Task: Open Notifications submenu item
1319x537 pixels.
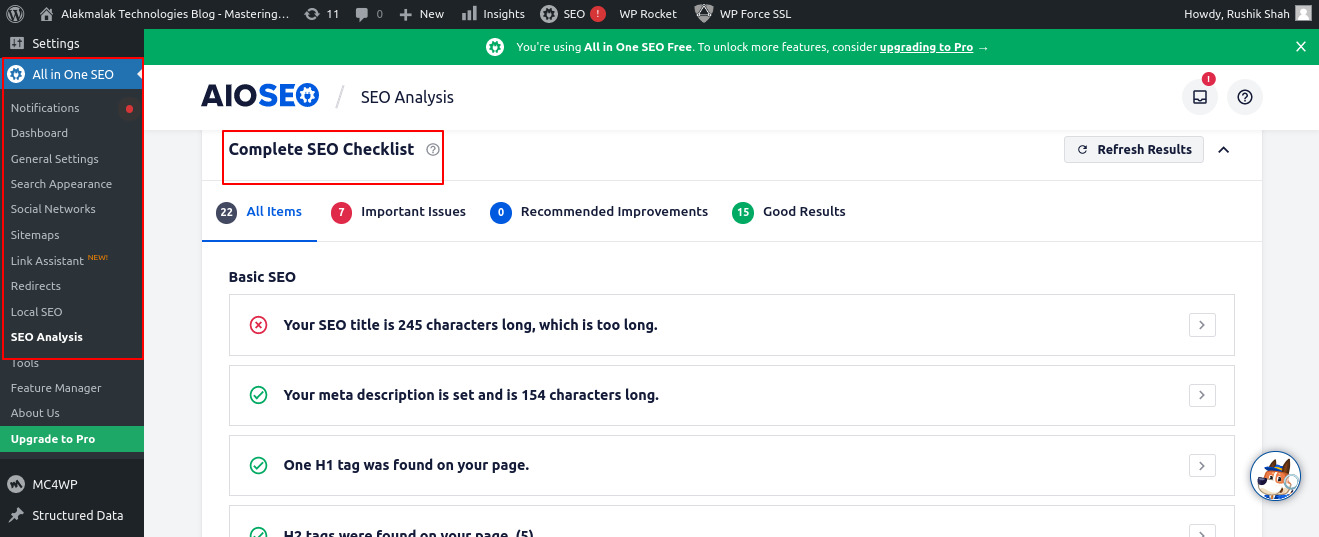Action: click(x=45, y=108)
